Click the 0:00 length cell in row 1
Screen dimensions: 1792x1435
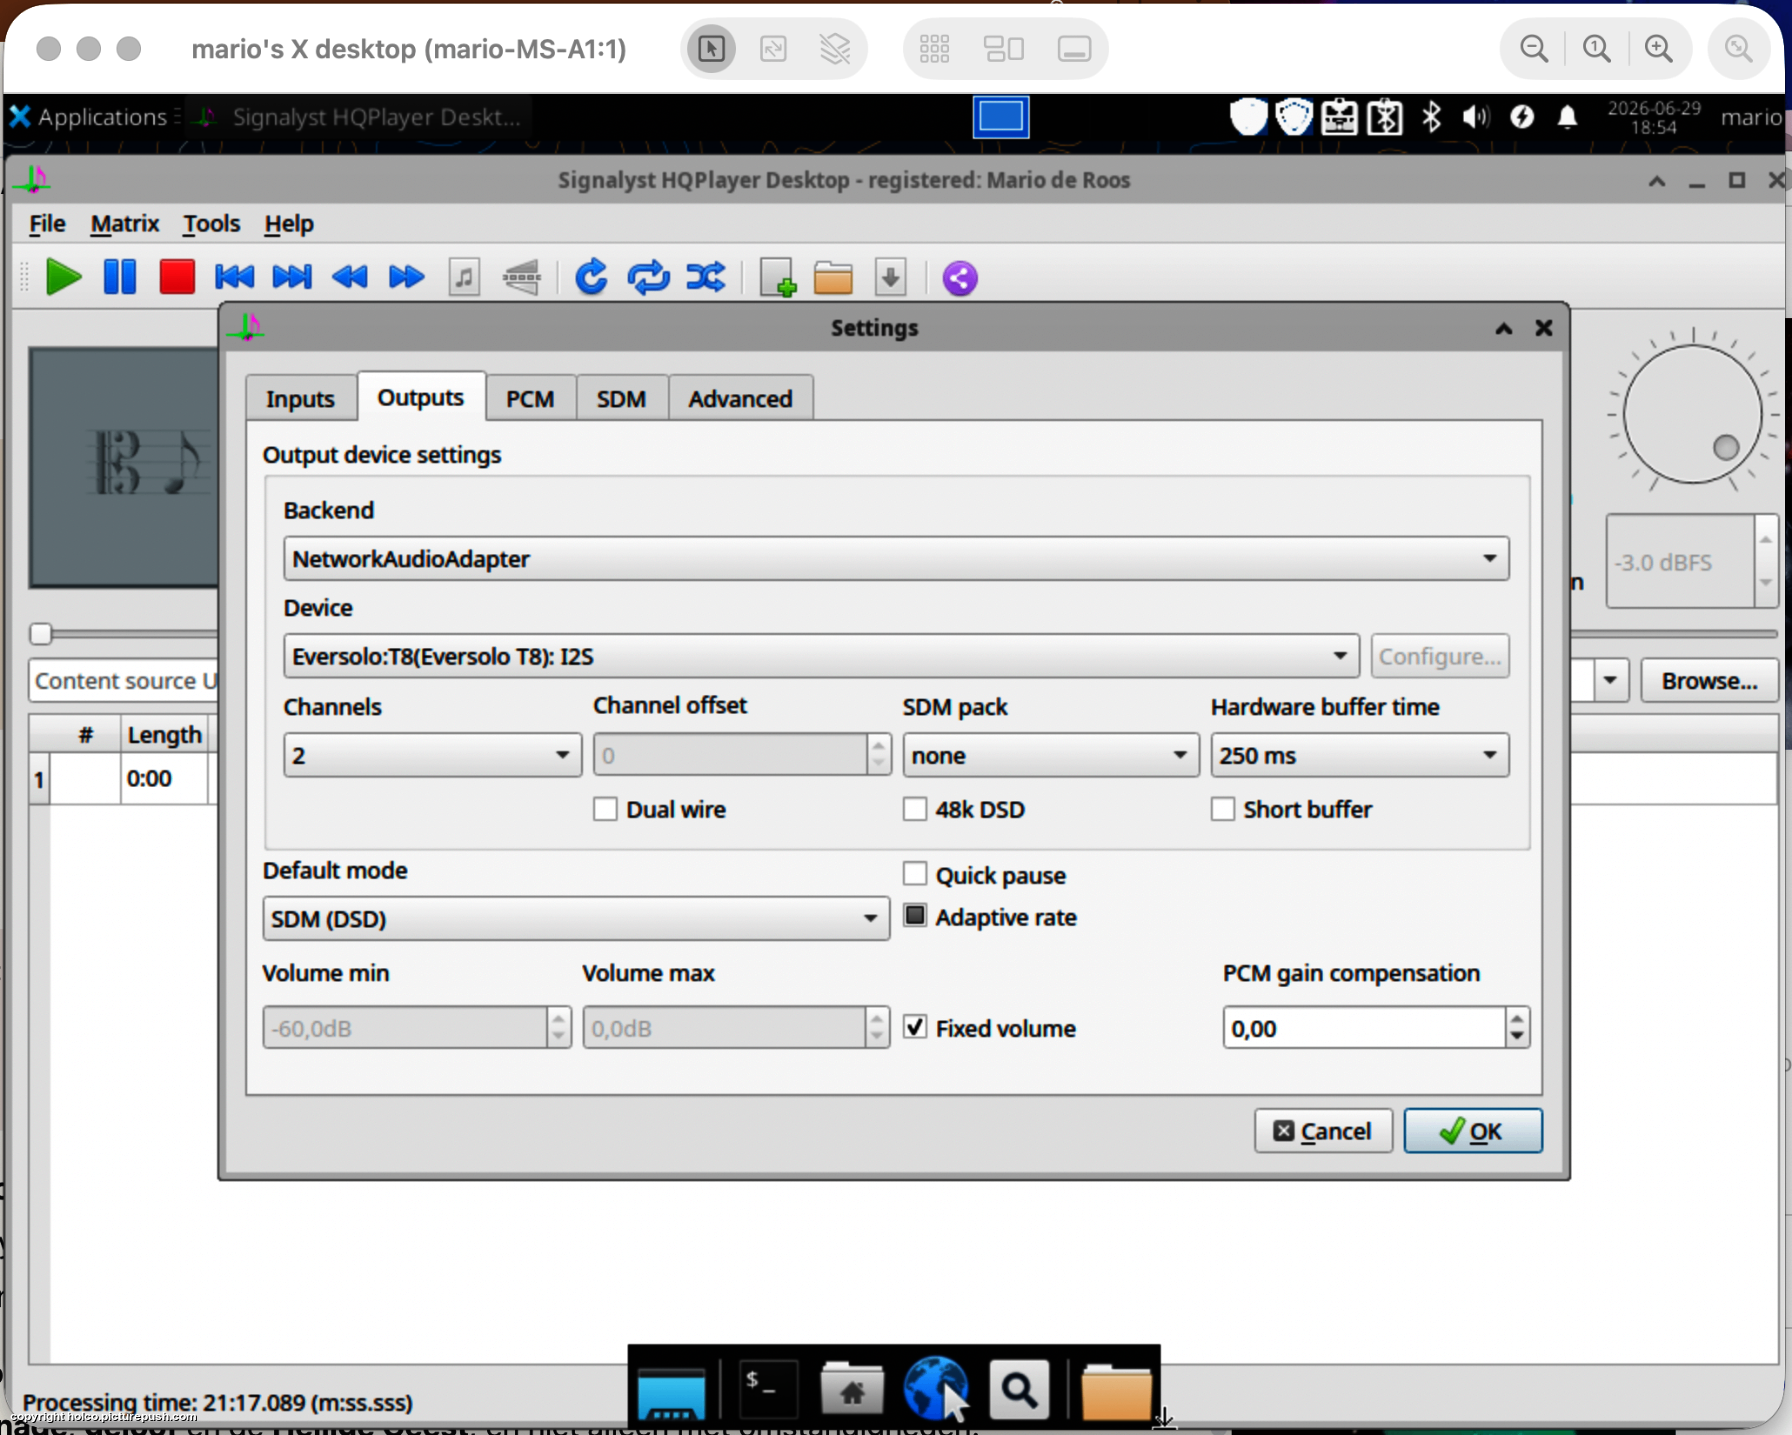coord(164,778)
